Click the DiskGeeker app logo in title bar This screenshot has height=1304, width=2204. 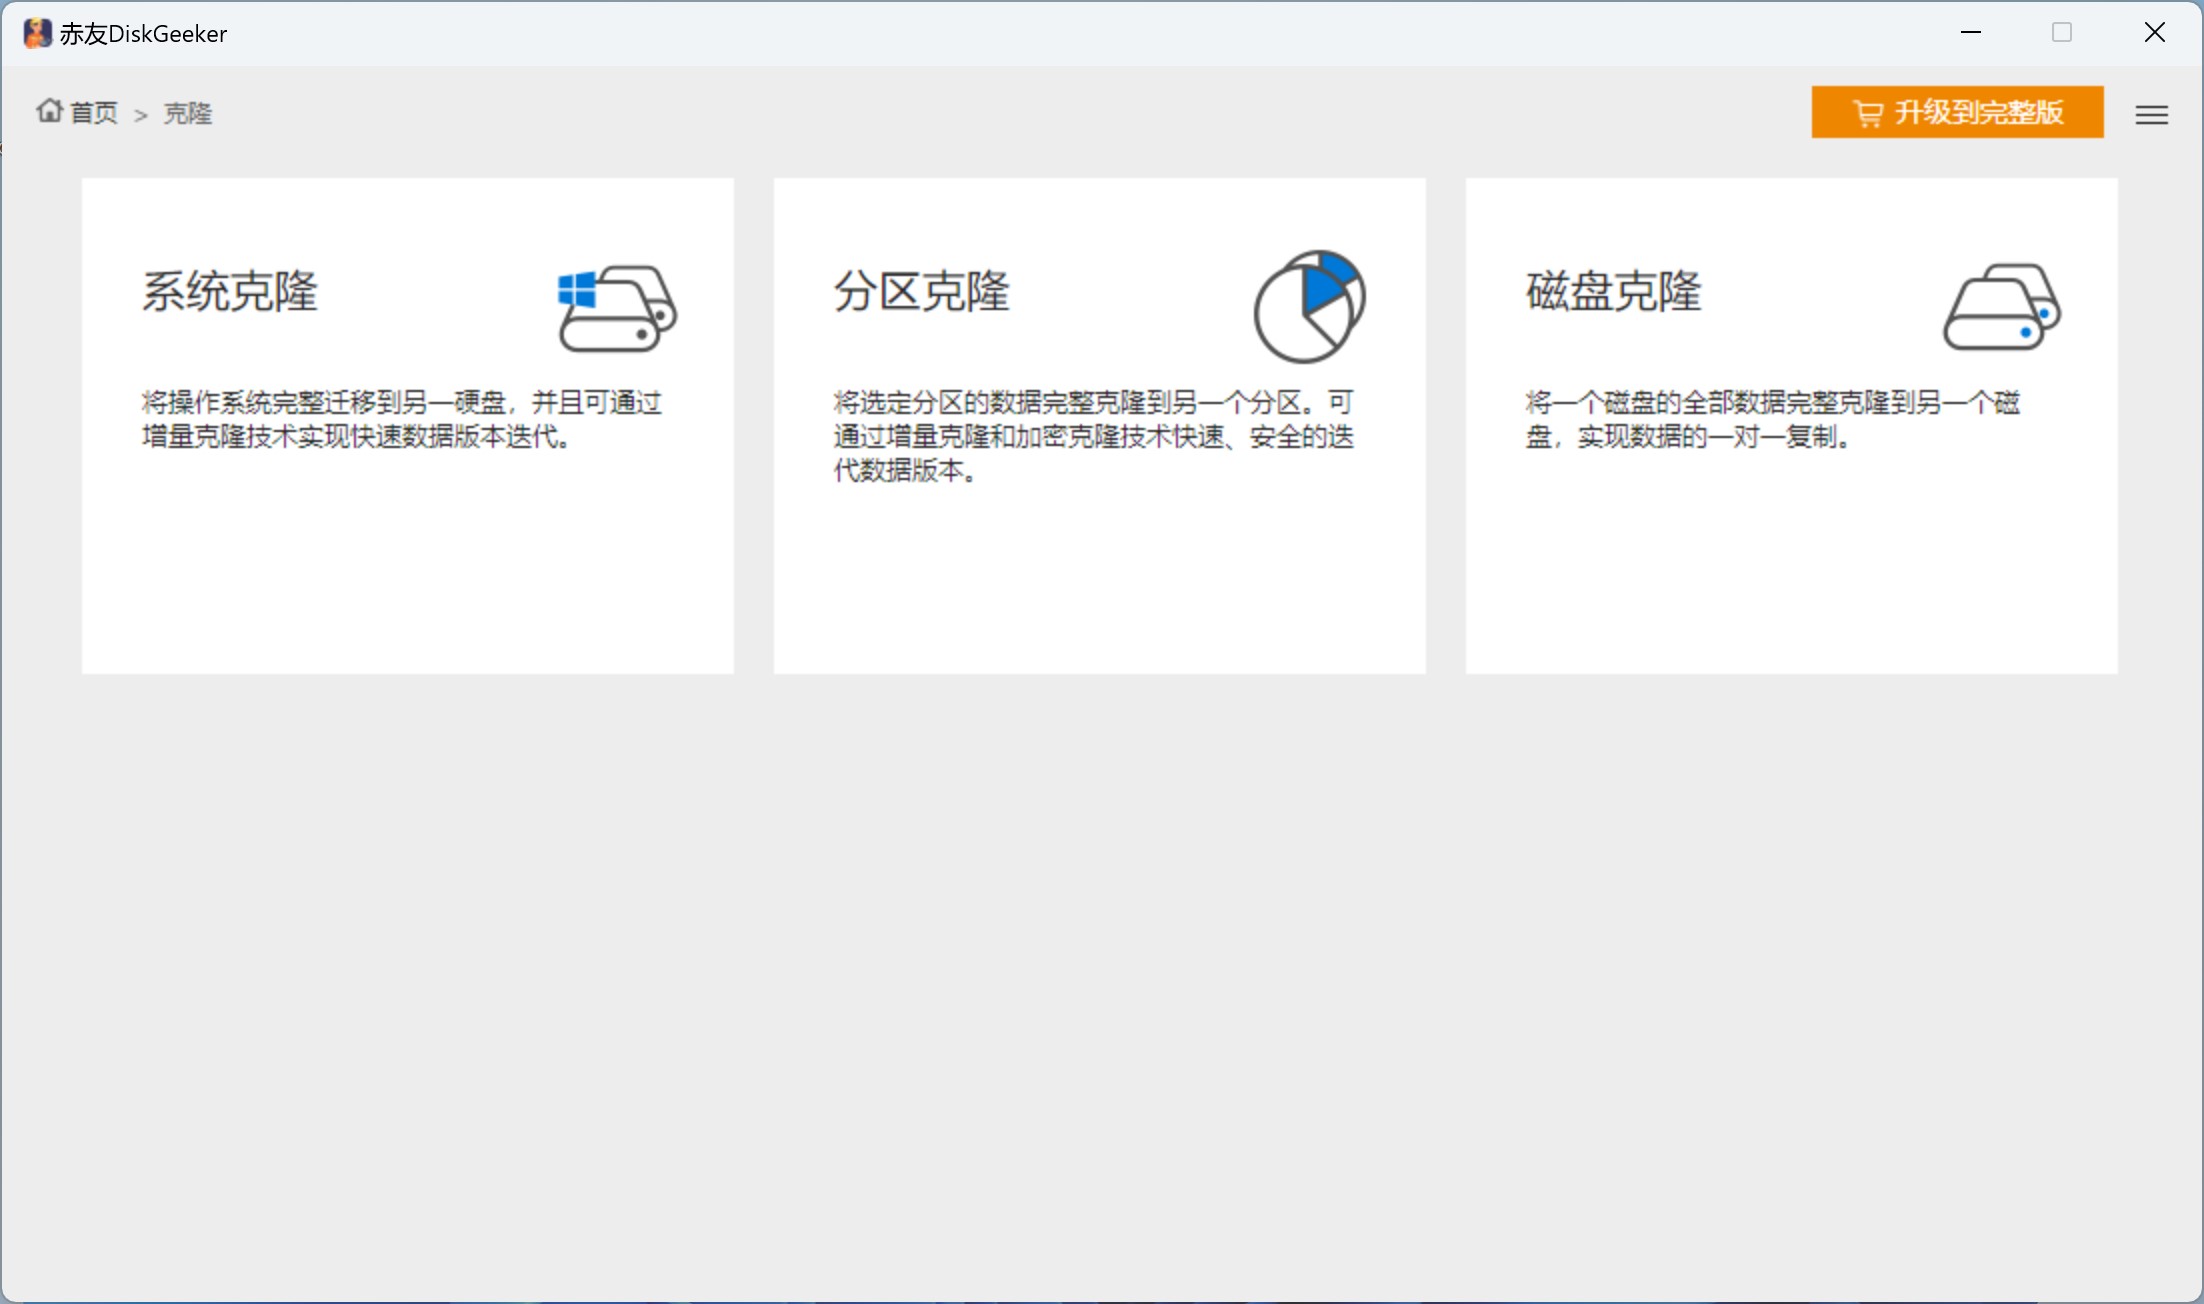[37, 33]
